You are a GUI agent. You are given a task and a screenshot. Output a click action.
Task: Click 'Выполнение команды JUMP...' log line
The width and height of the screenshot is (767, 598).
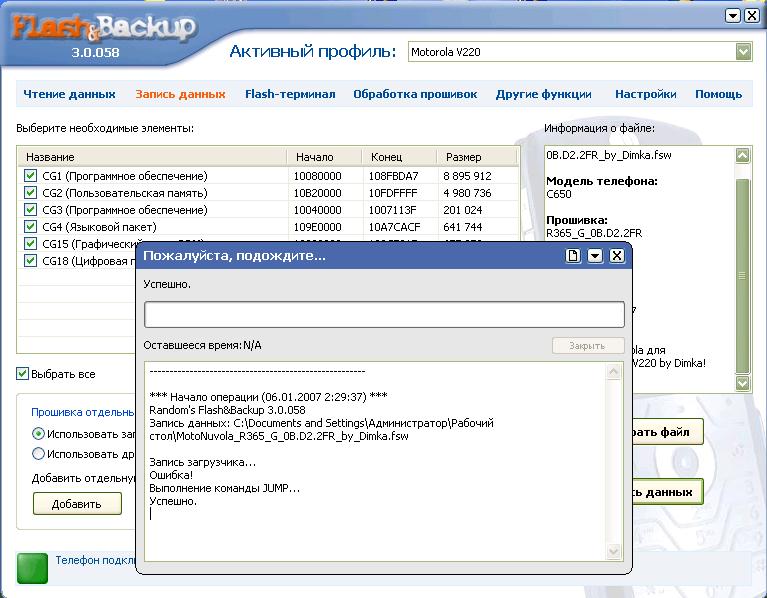pos(225,488)
